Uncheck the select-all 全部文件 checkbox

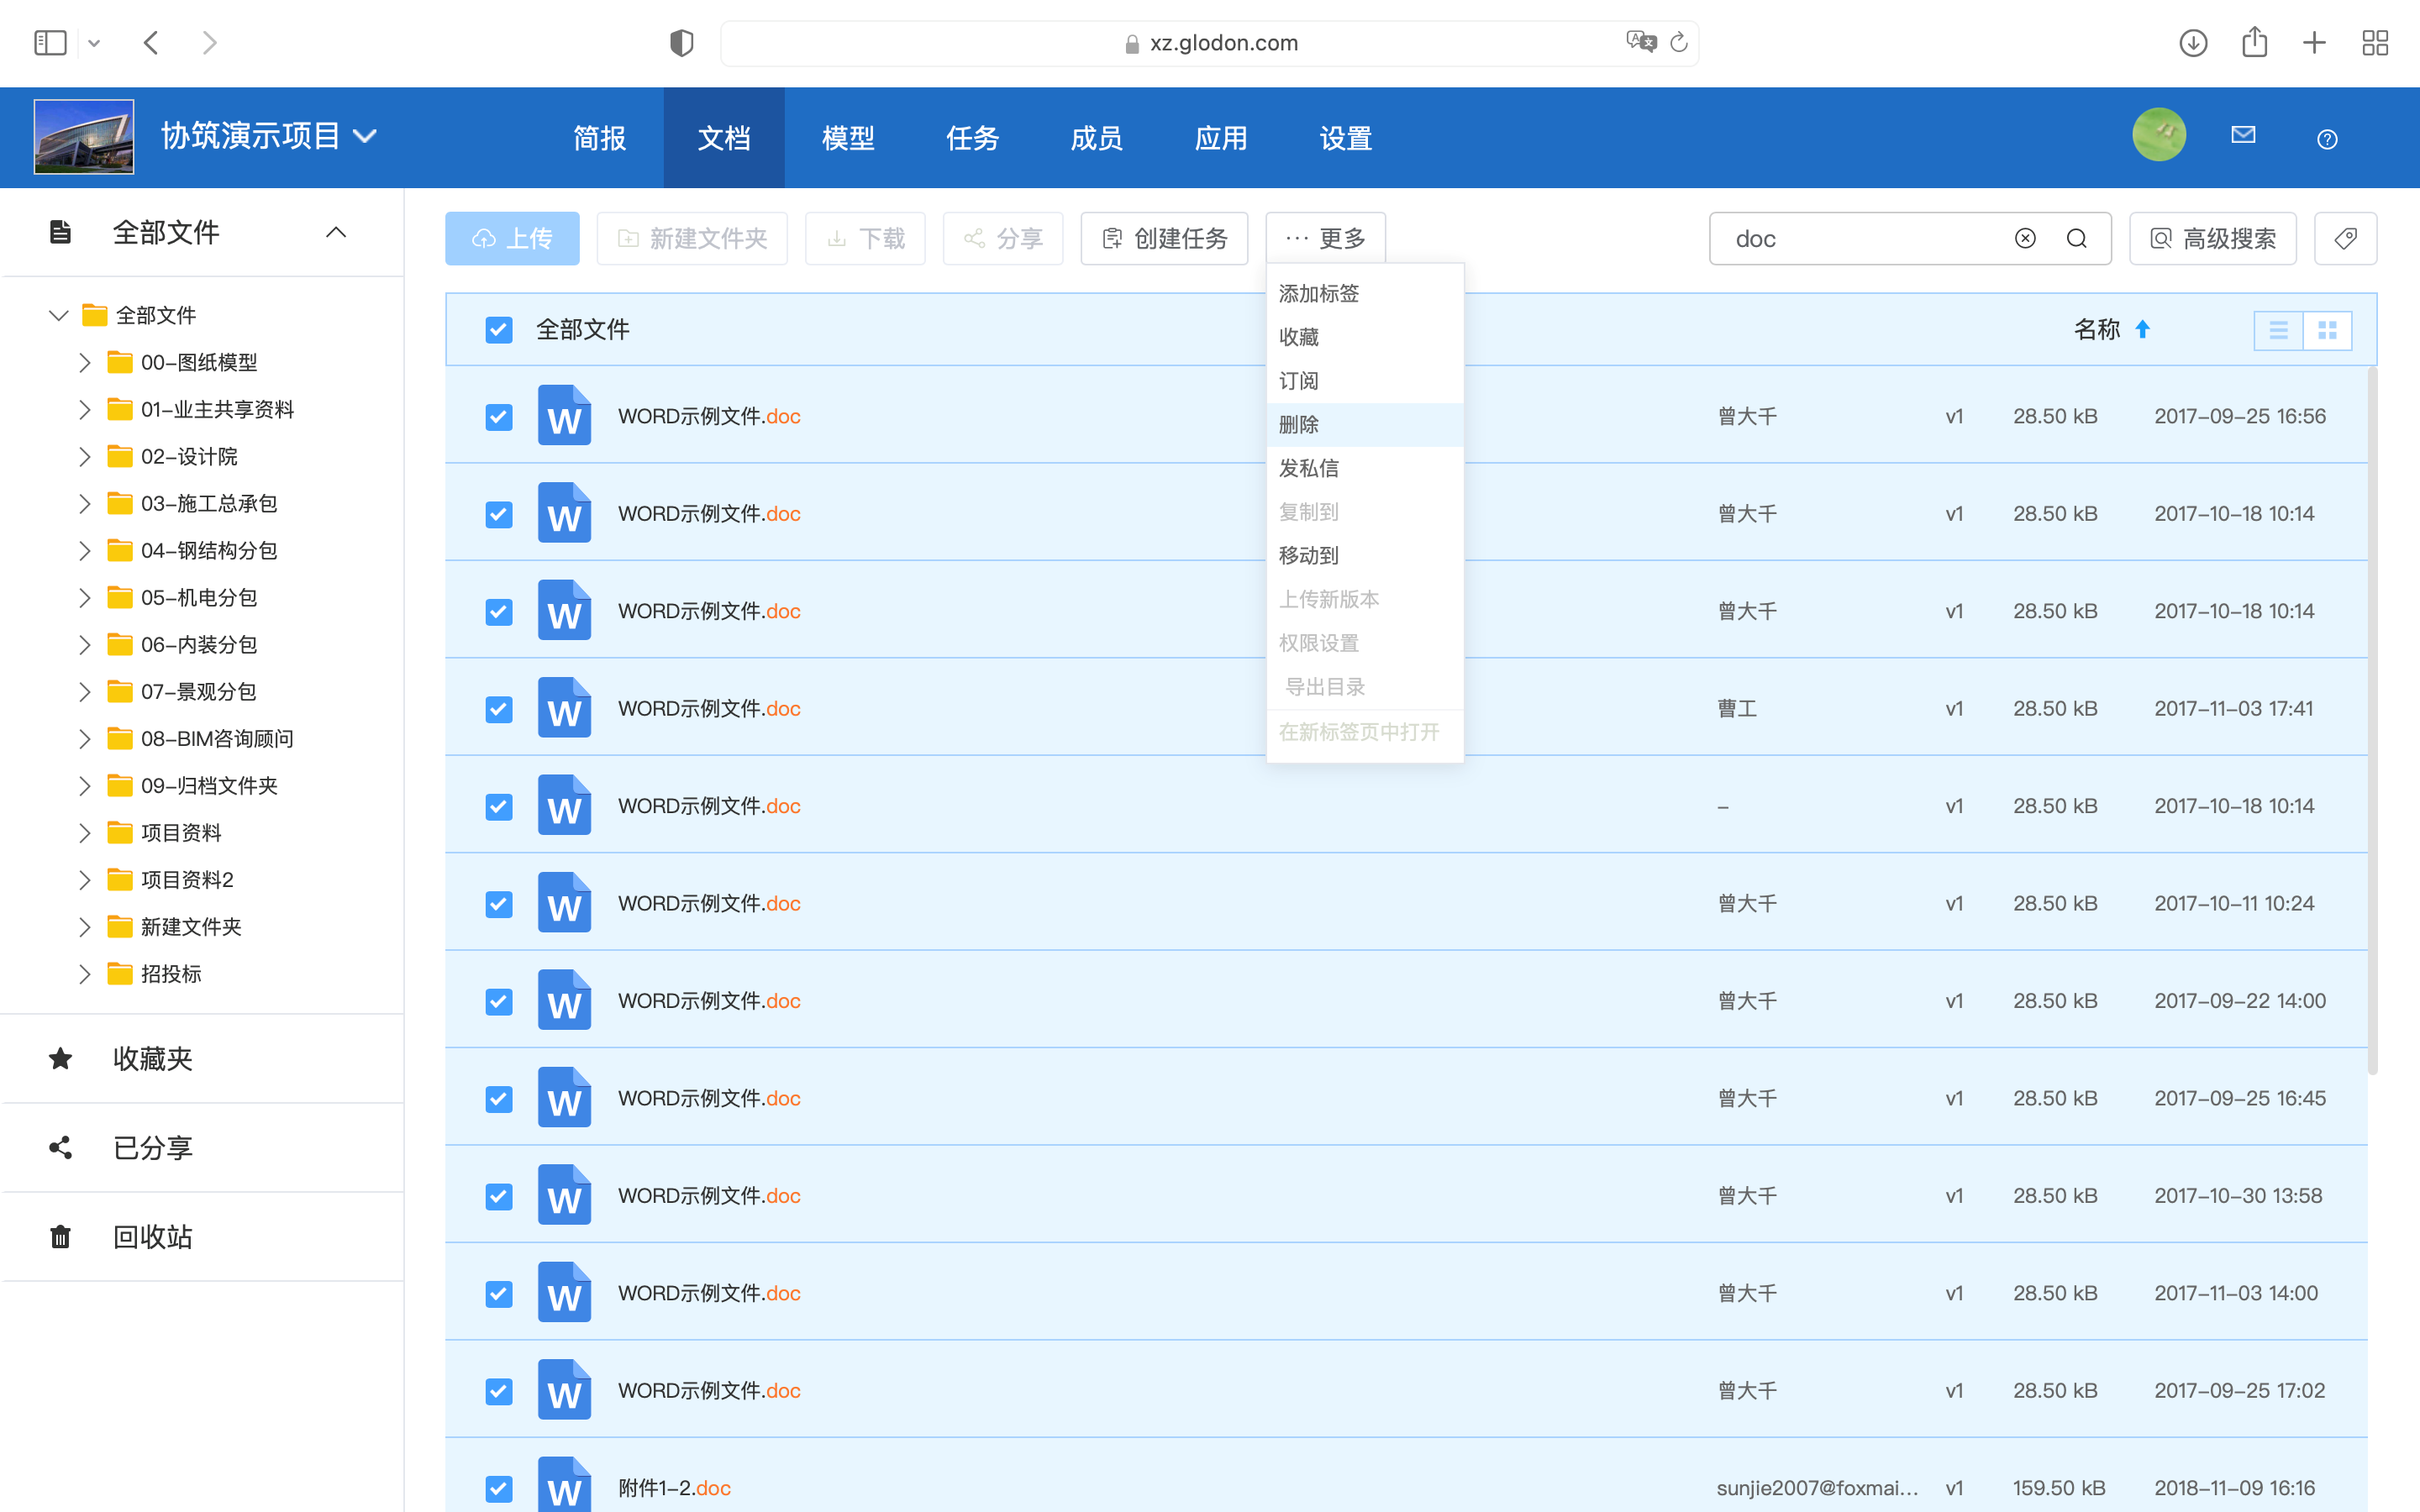[x=498, y=329]
